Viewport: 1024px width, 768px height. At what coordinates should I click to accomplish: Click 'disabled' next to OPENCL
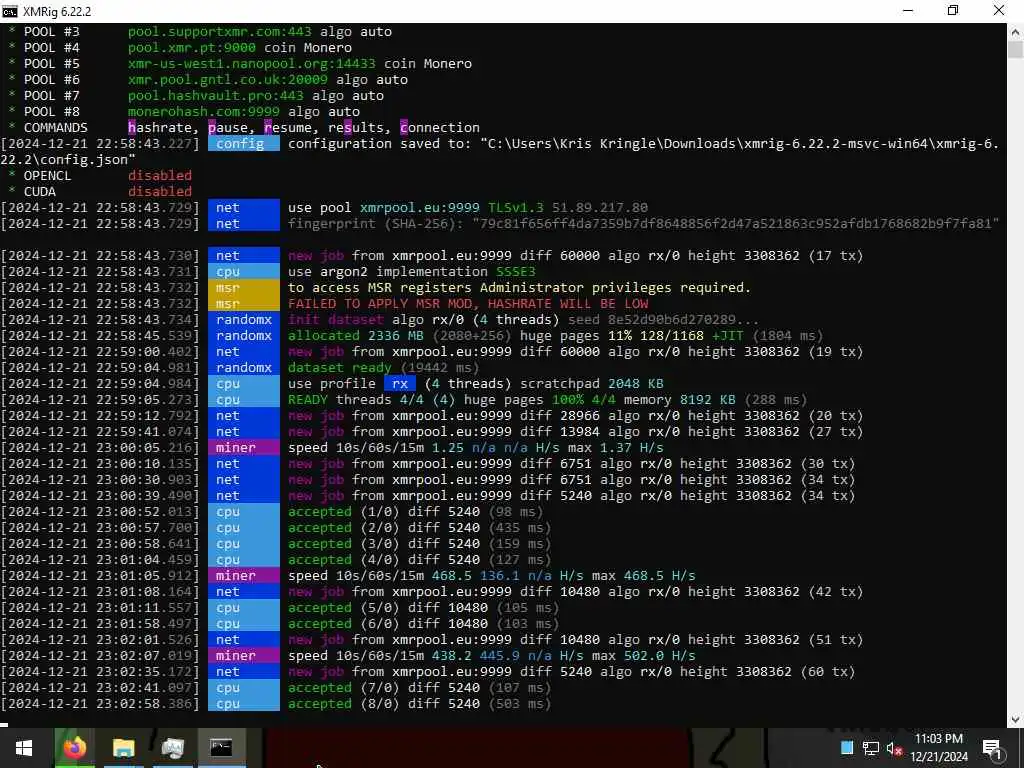click(160, 176)
